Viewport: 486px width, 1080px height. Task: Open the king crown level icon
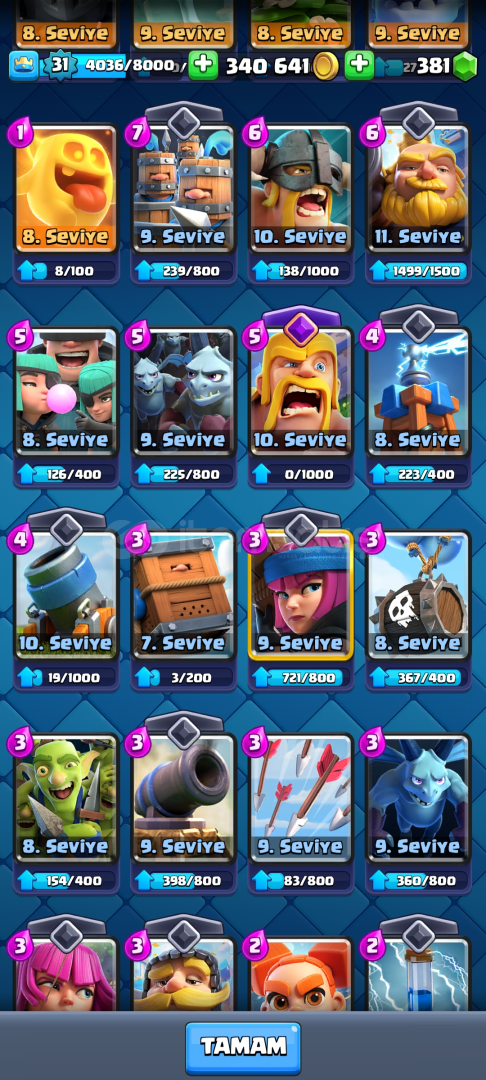[23, 65]
